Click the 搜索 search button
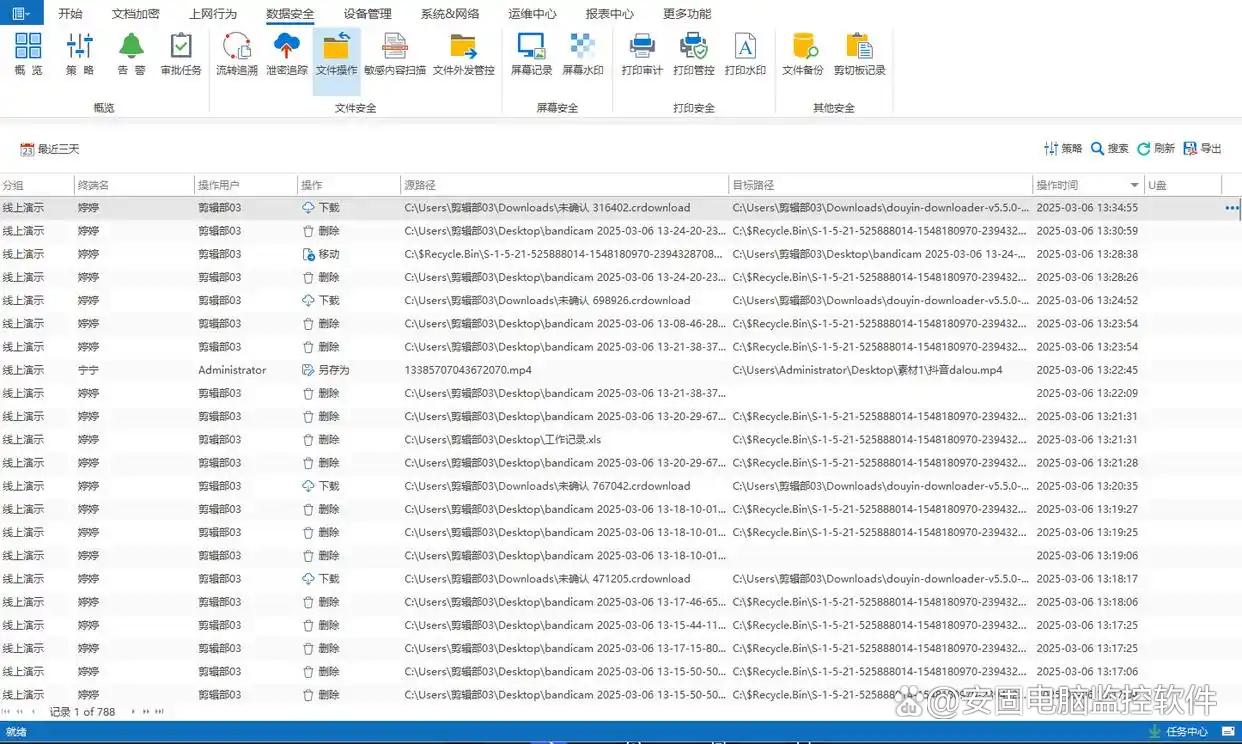The height and width of the screenshot is (744, 1242). [x=1109, y=148]
